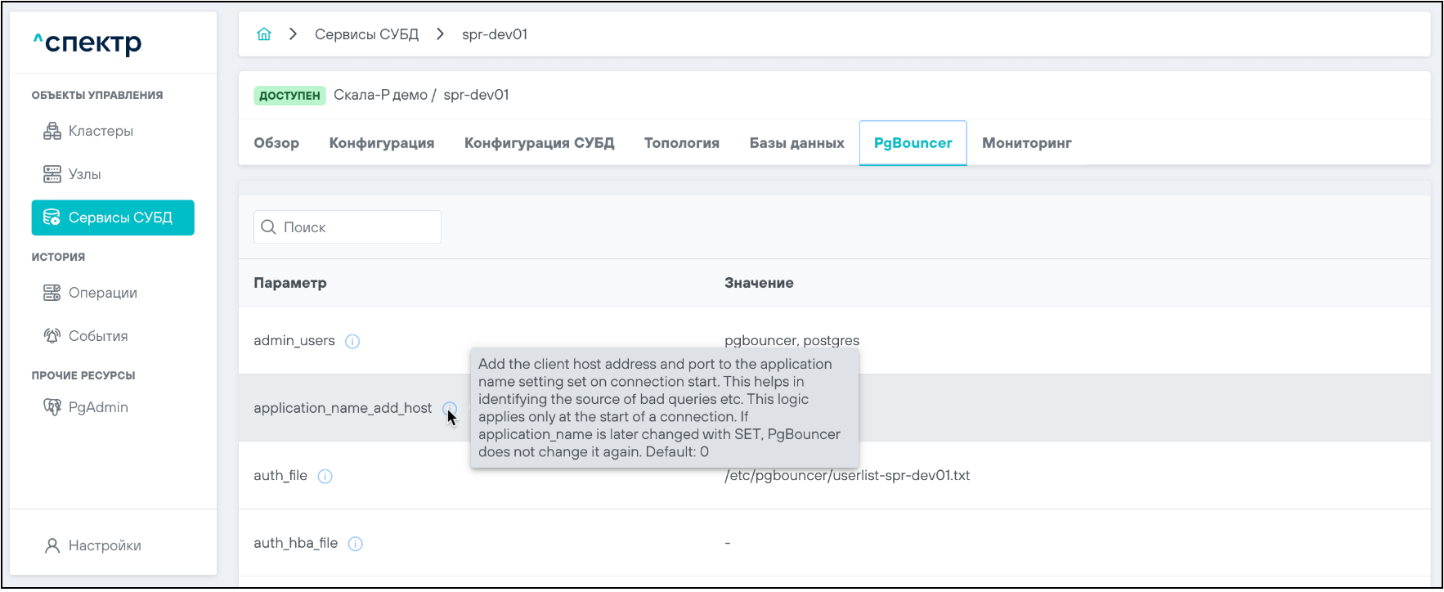Click the home icon in breadcrumb
Screen dimensions: 1444x592
tap(264, 34)
